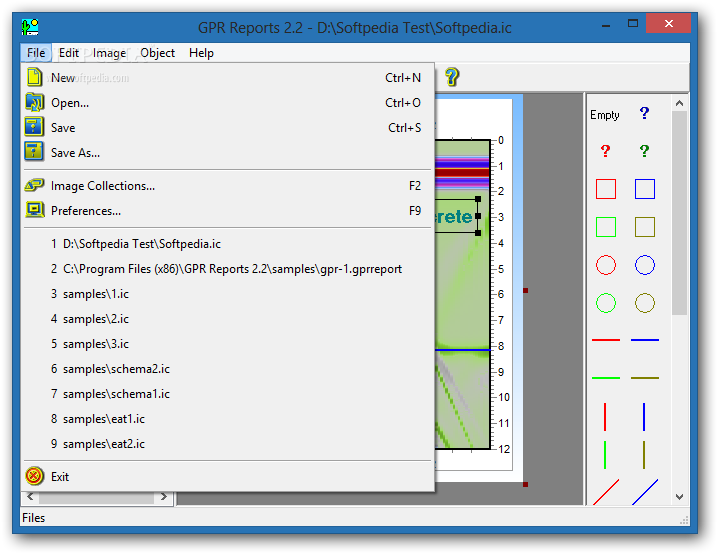Select the blue circle shape
Screen dimensions: 718x554
point(644,265)
